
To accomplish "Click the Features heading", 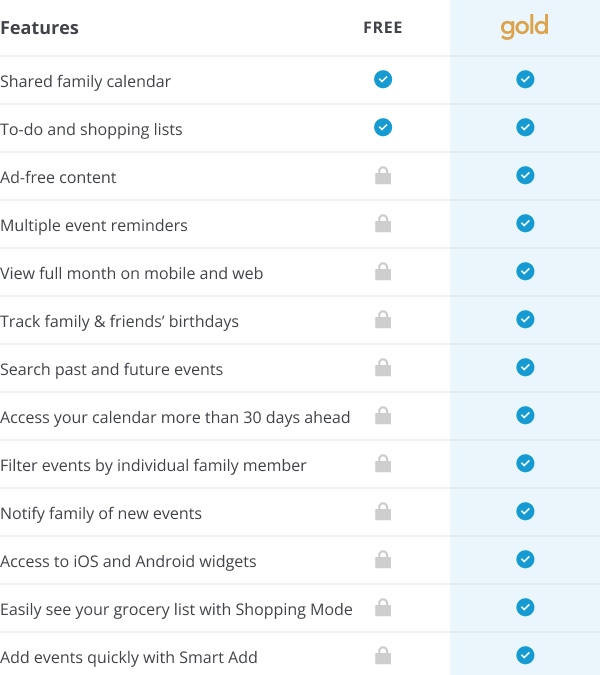I will pos(39,28).
